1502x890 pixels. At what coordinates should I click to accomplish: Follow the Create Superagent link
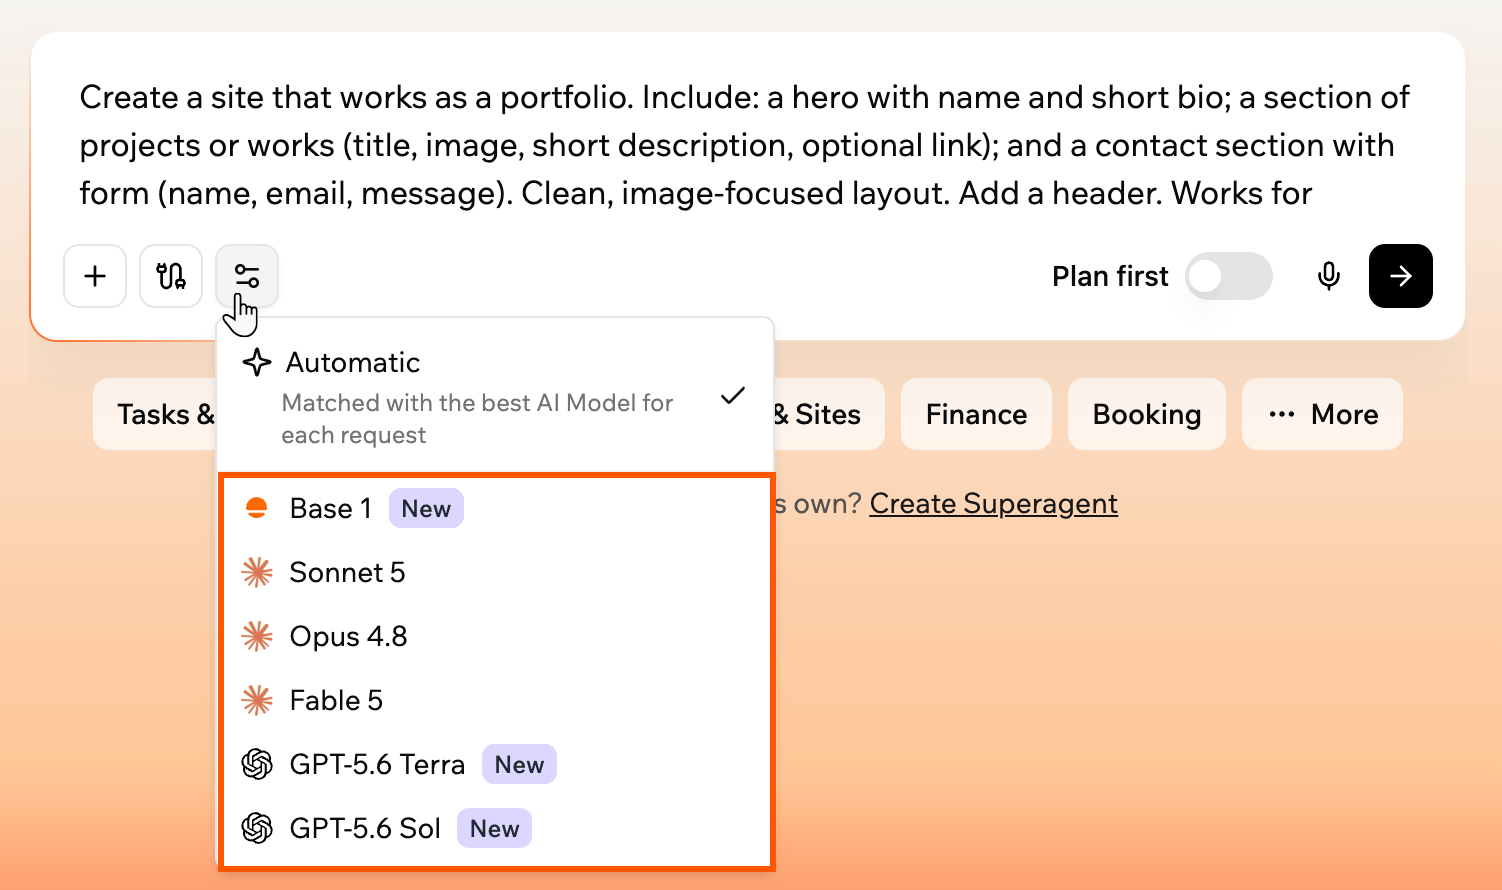pos(993,503)
